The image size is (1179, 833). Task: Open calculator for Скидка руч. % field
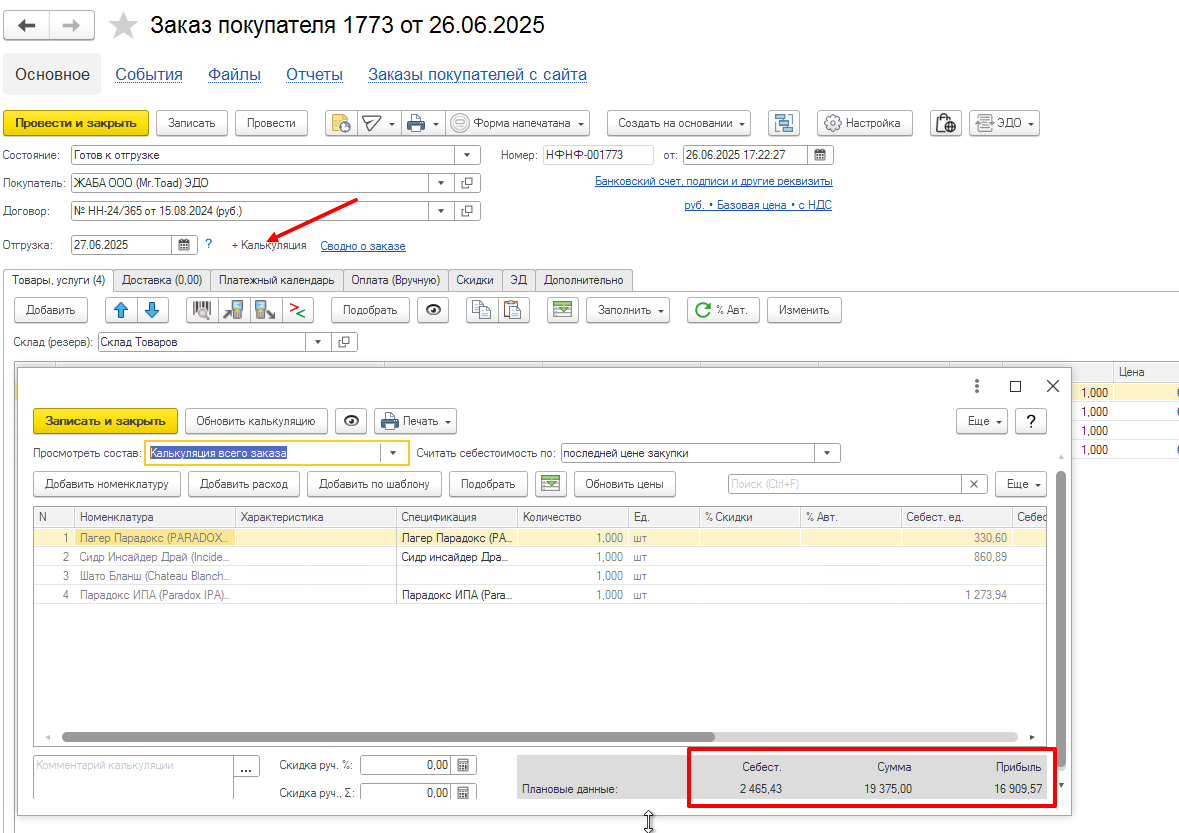[463, 765]
